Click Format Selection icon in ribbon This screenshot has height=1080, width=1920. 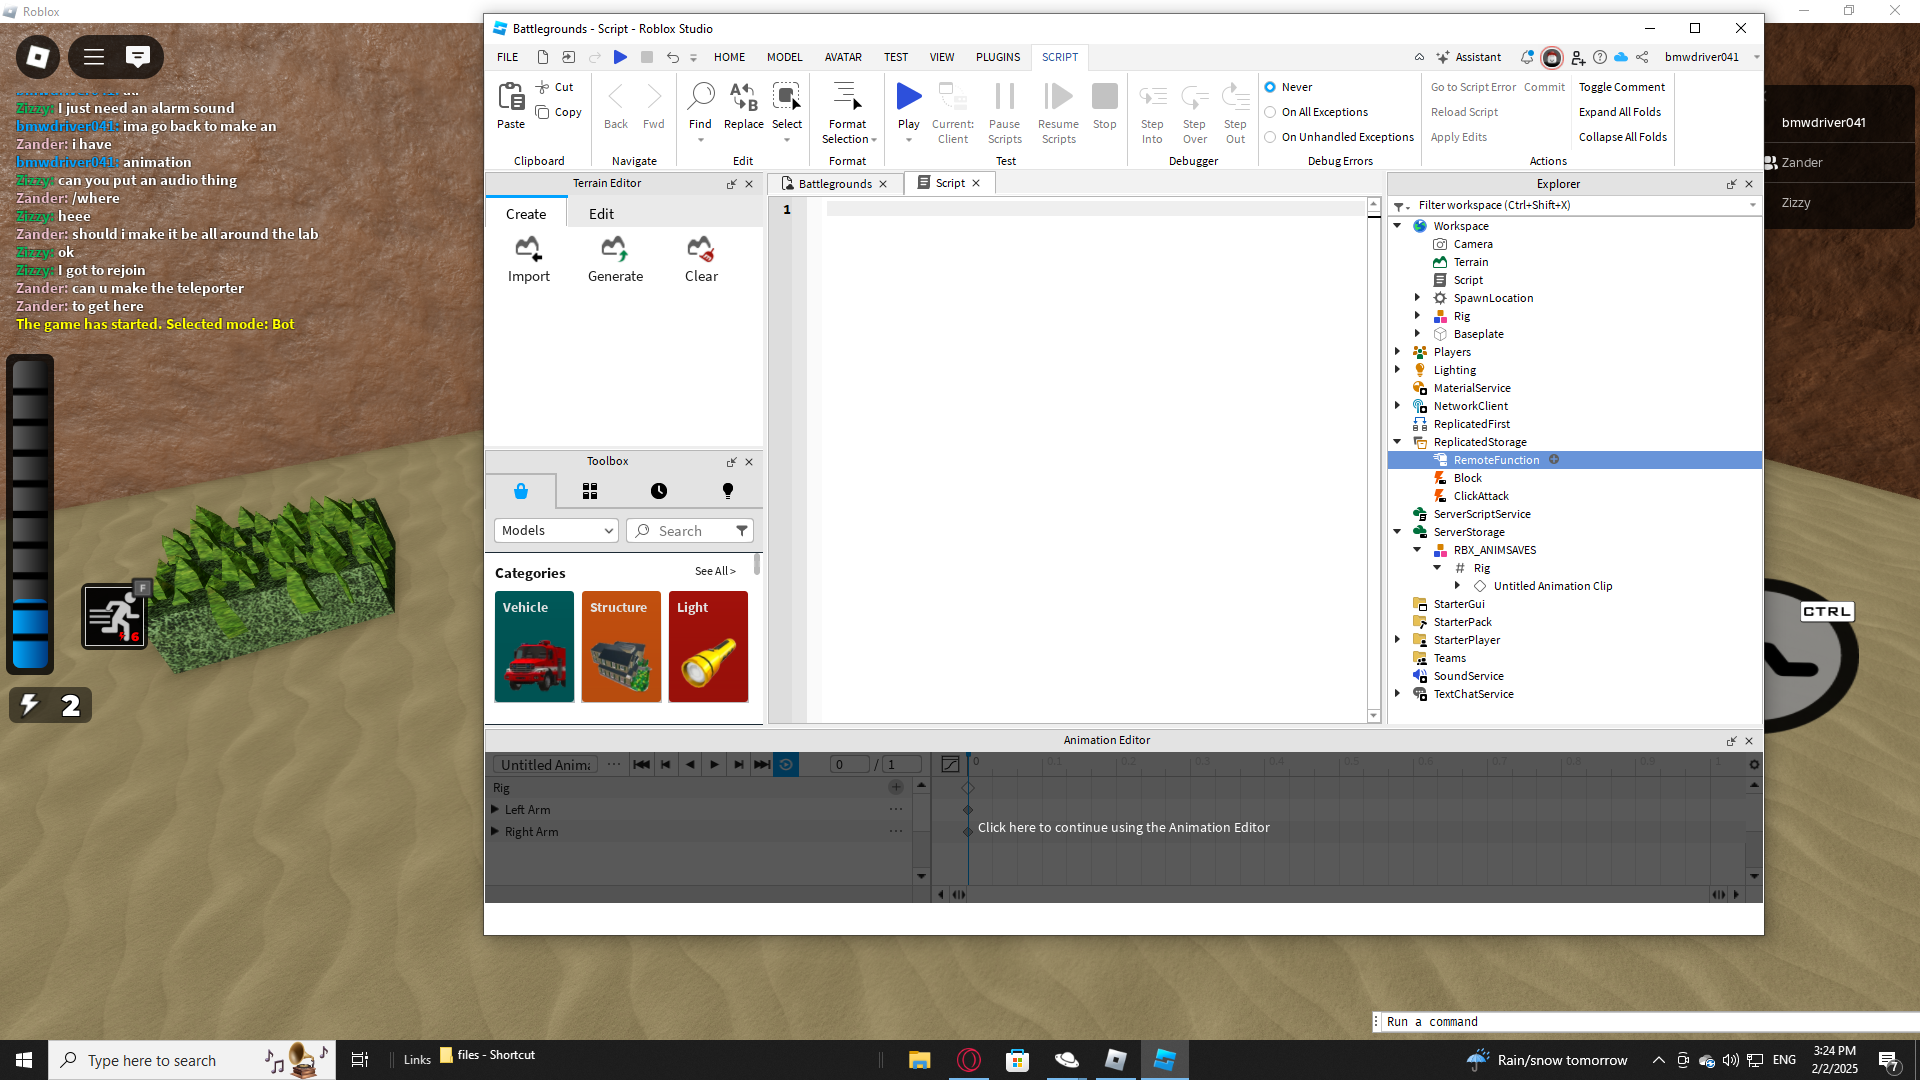pyautogui.click(x=847, y=97)
